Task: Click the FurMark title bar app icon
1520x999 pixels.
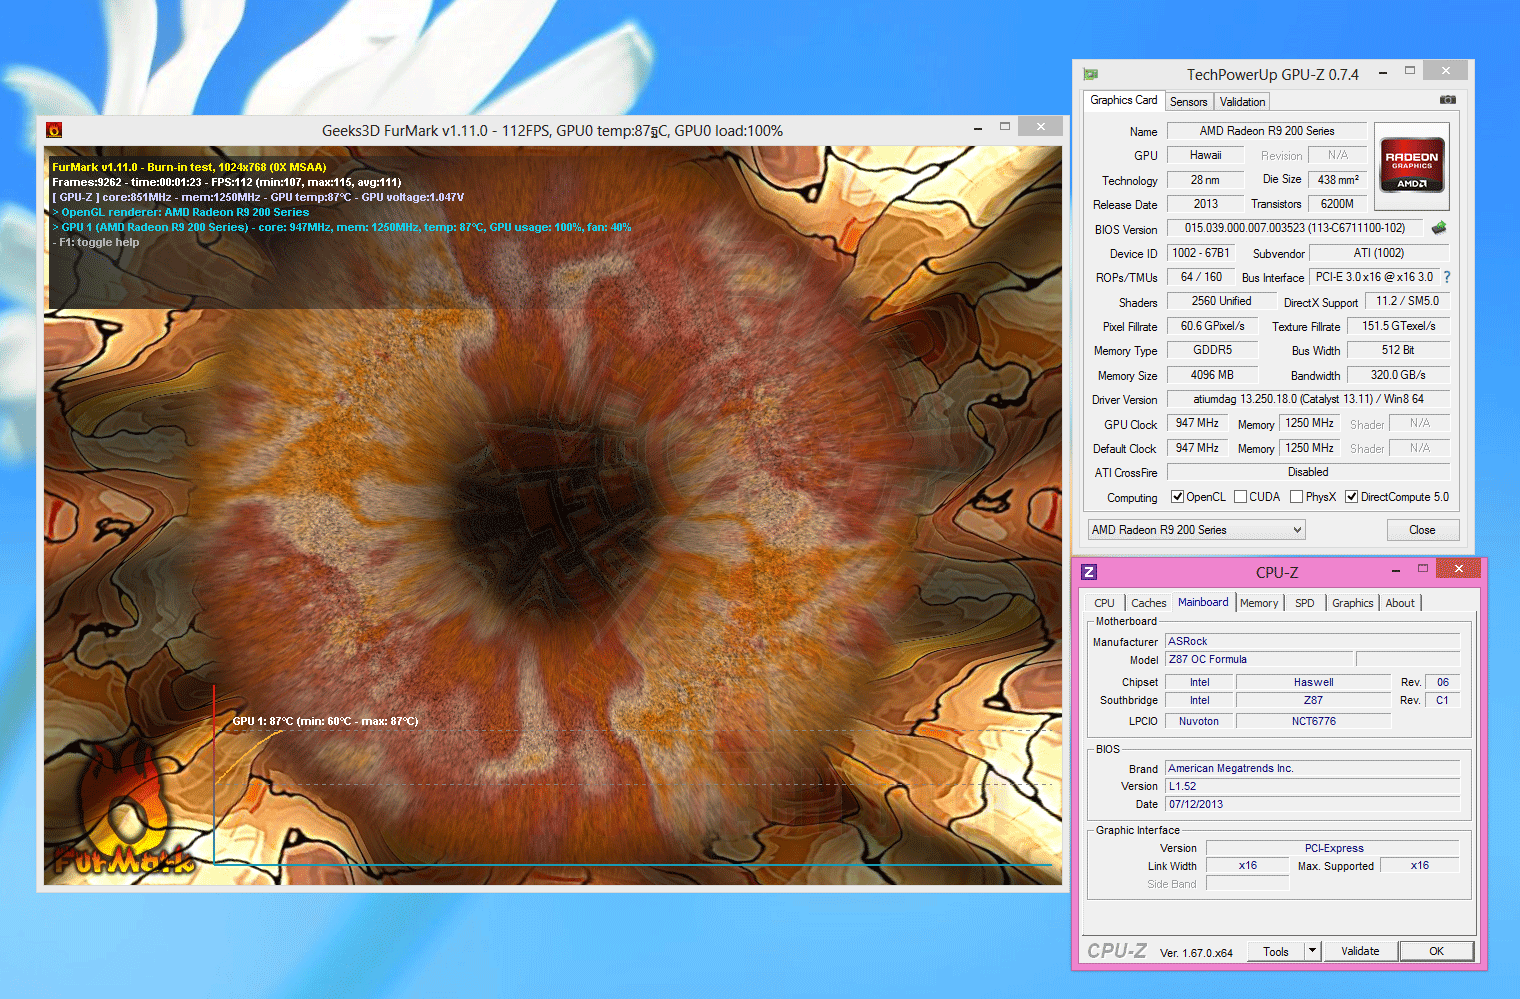Action: 54,130
